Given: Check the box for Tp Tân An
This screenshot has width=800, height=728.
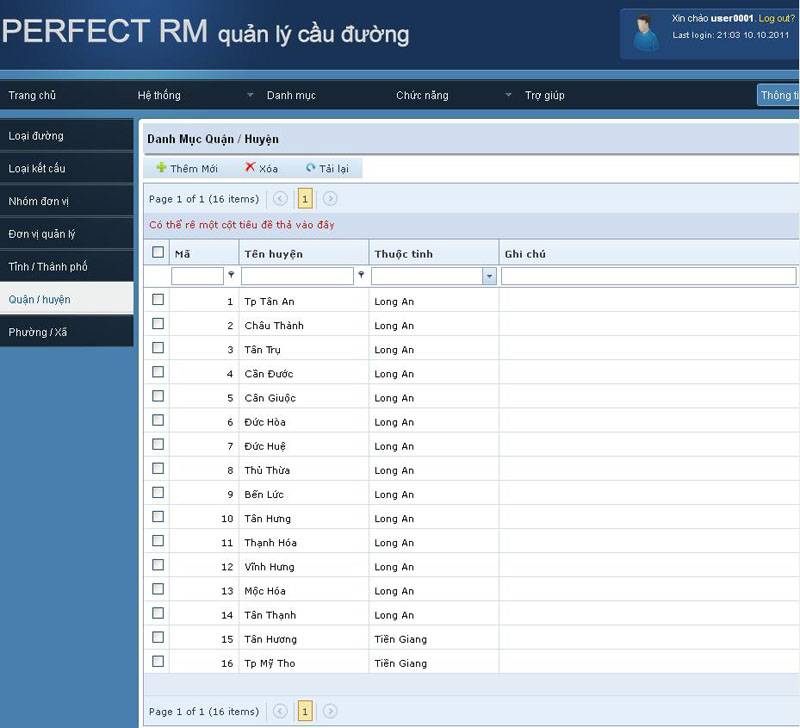Looking at the screenshot, I should (158, 299).
